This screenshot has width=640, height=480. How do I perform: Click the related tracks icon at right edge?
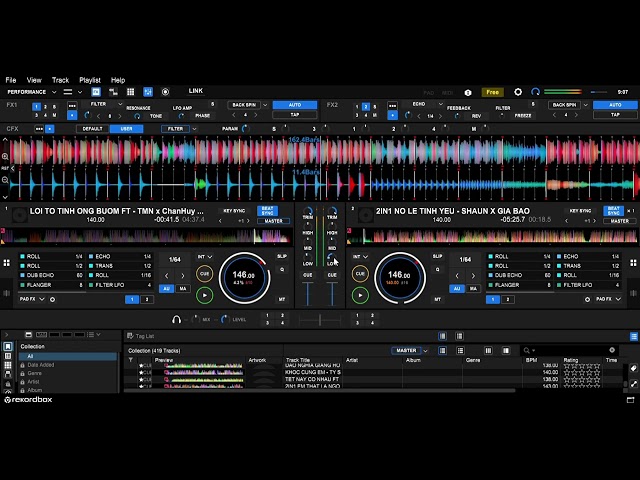pos(633,384)
